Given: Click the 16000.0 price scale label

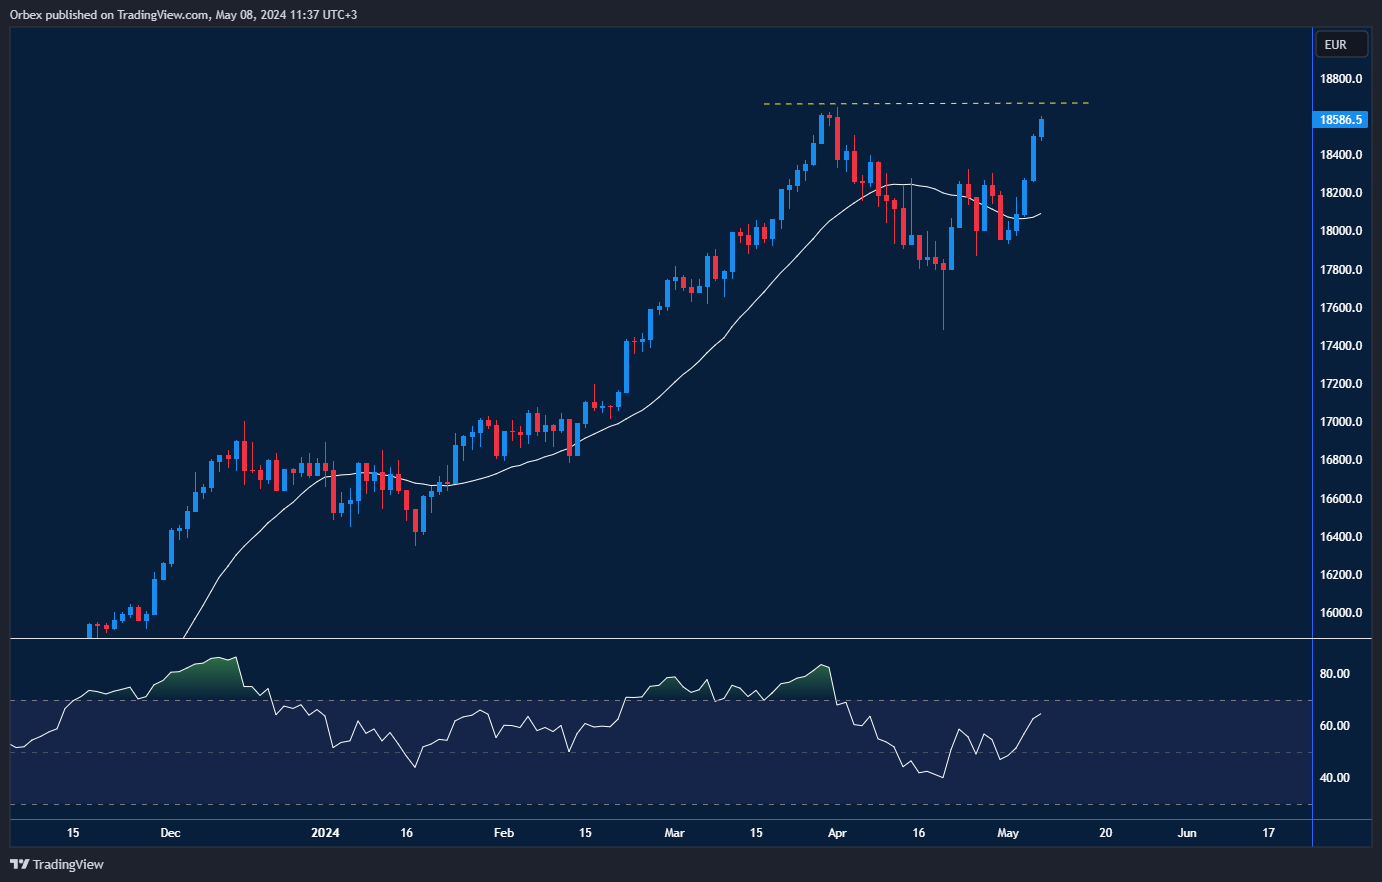Looking at the screenshot, I should pos(1340,613).
